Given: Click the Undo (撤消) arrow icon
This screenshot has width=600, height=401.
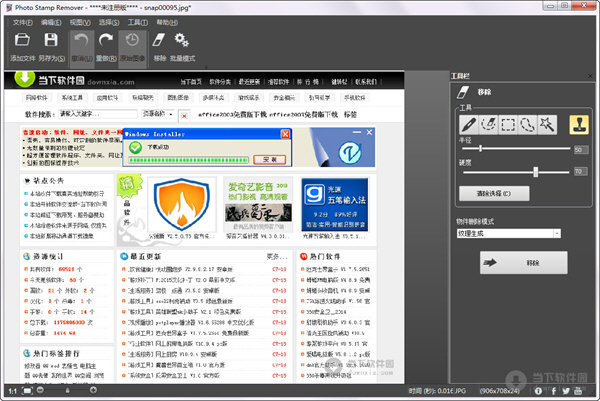Looking at the screenshot, I should [82, 40].
